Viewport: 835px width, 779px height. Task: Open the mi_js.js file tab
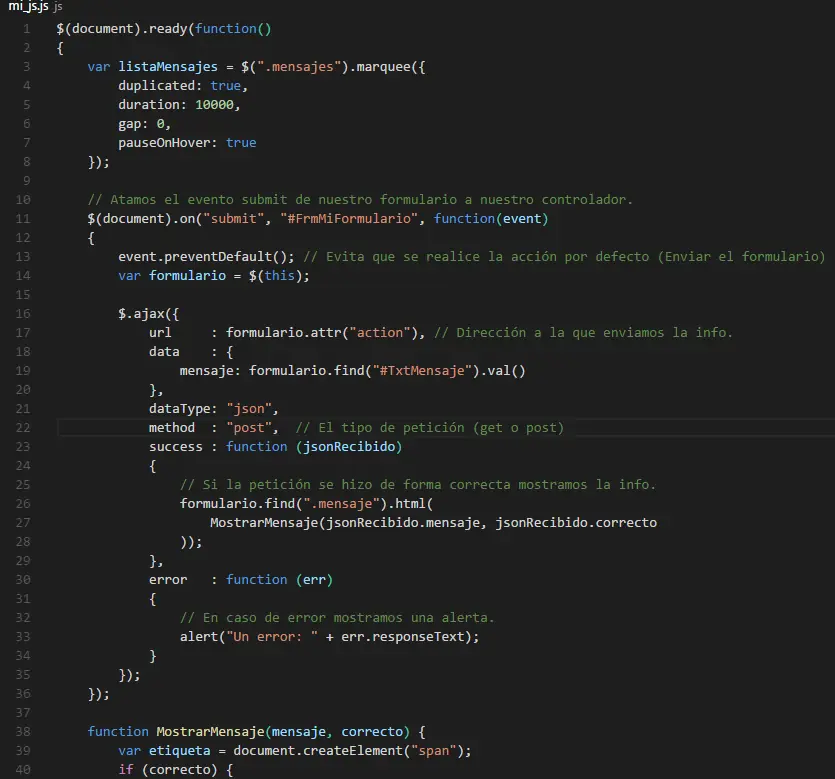coord(35,6)
